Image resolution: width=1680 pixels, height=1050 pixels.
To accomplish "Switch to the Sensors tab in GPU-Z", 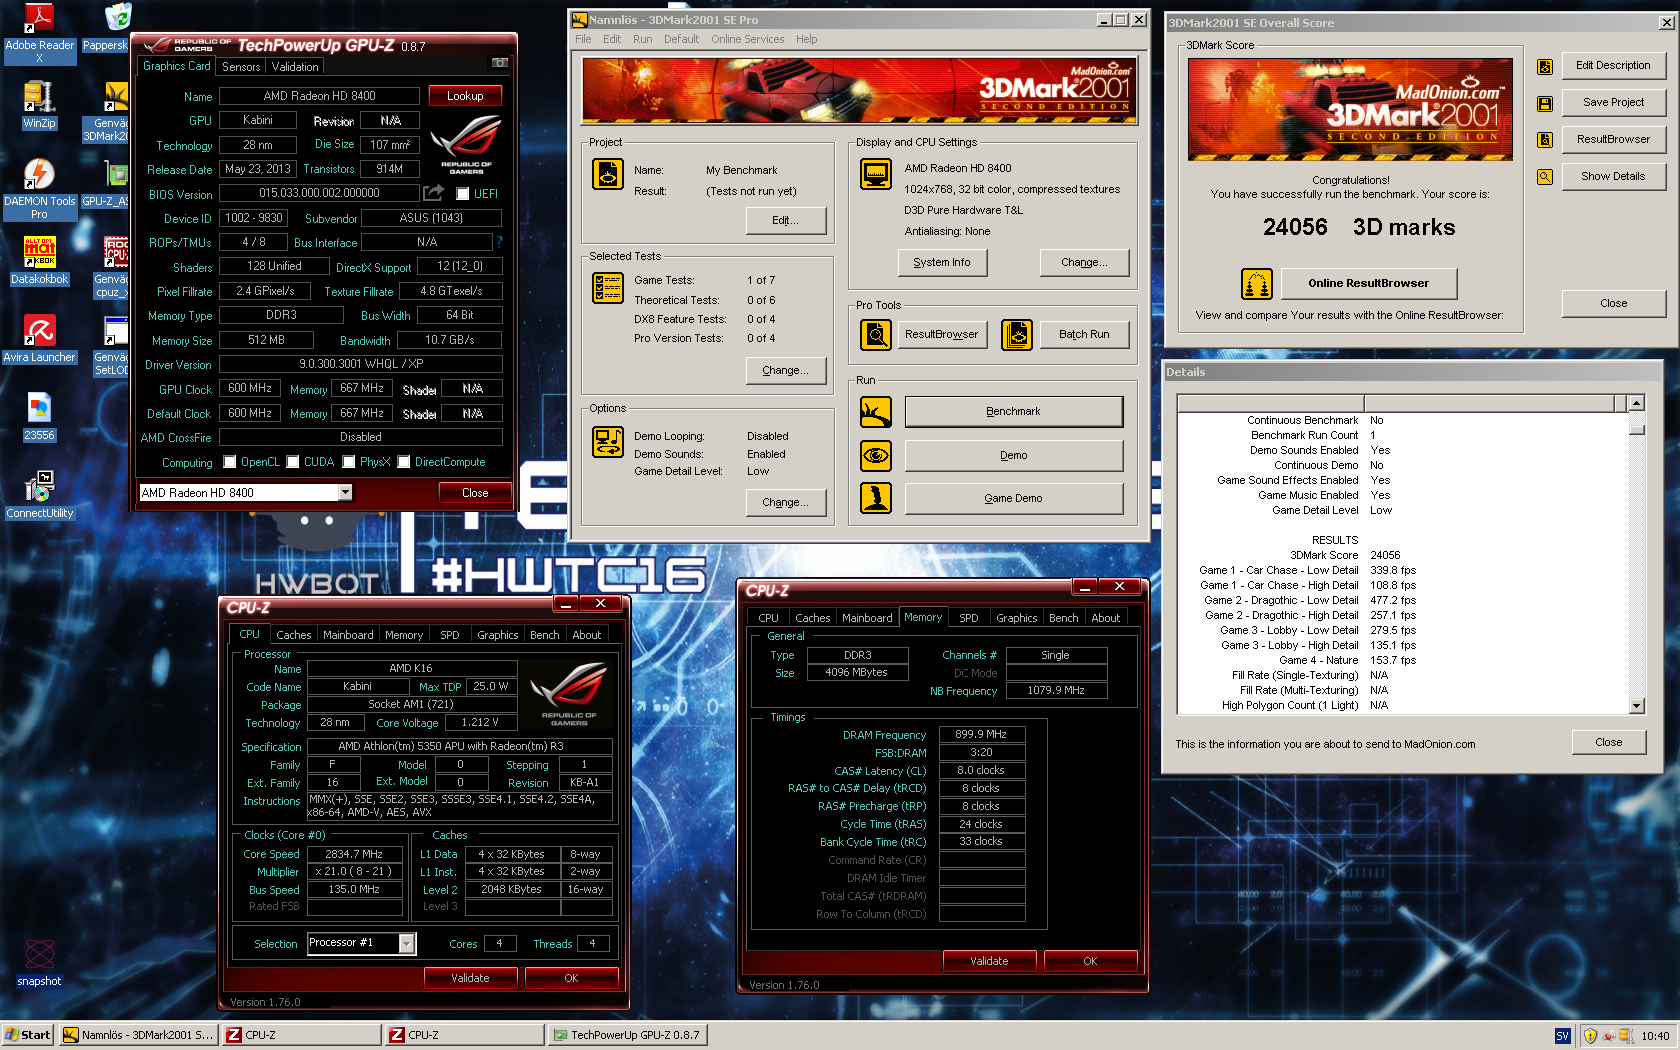I will click(241, 67).
